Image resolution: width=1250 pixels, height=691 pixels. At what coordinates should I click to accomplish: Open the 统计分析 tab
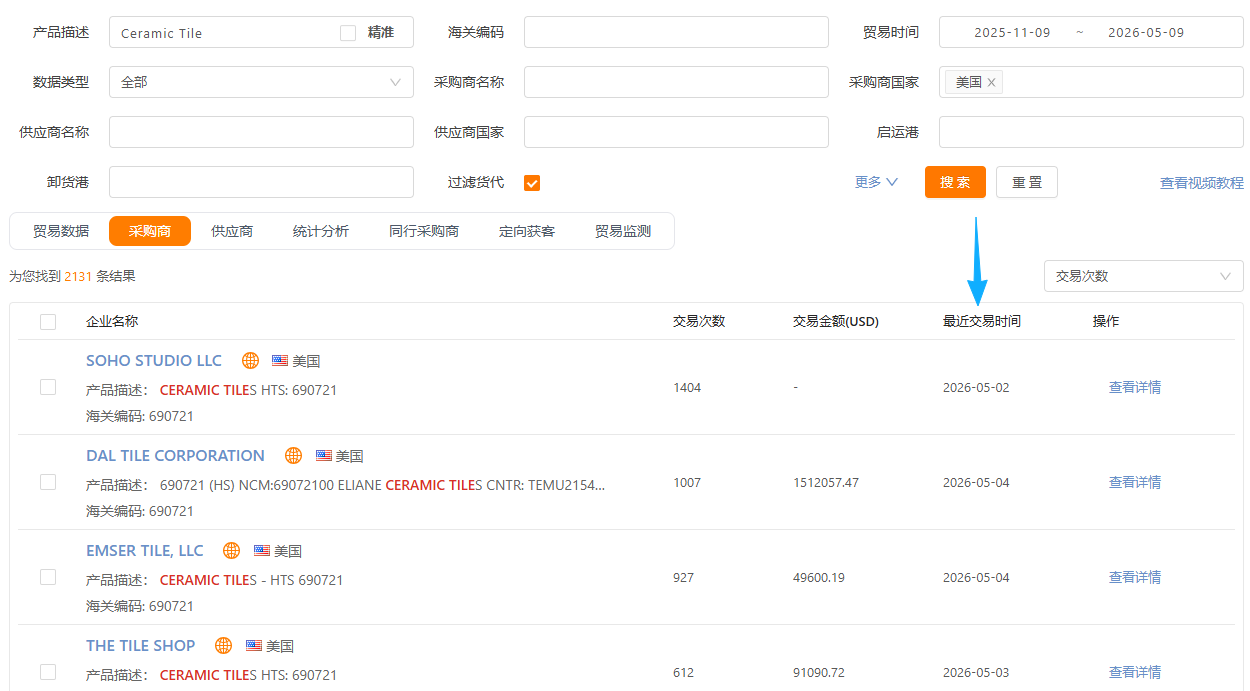pos(321,231)
